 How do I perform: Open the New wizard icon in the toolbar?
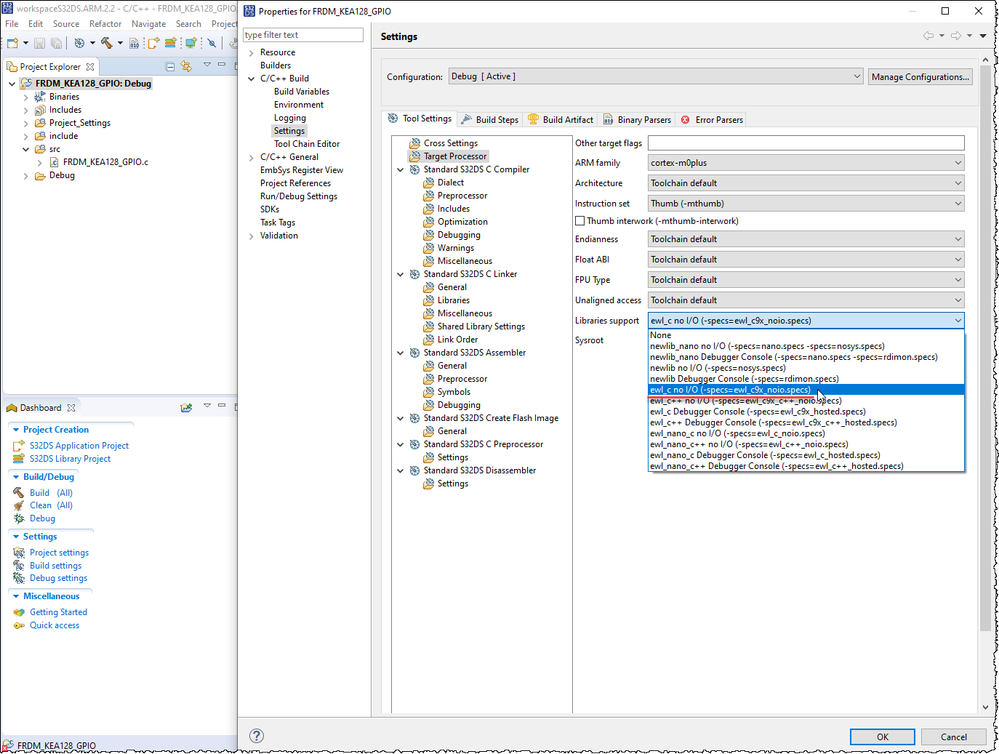pyautogui.click(x=13, y=42)
